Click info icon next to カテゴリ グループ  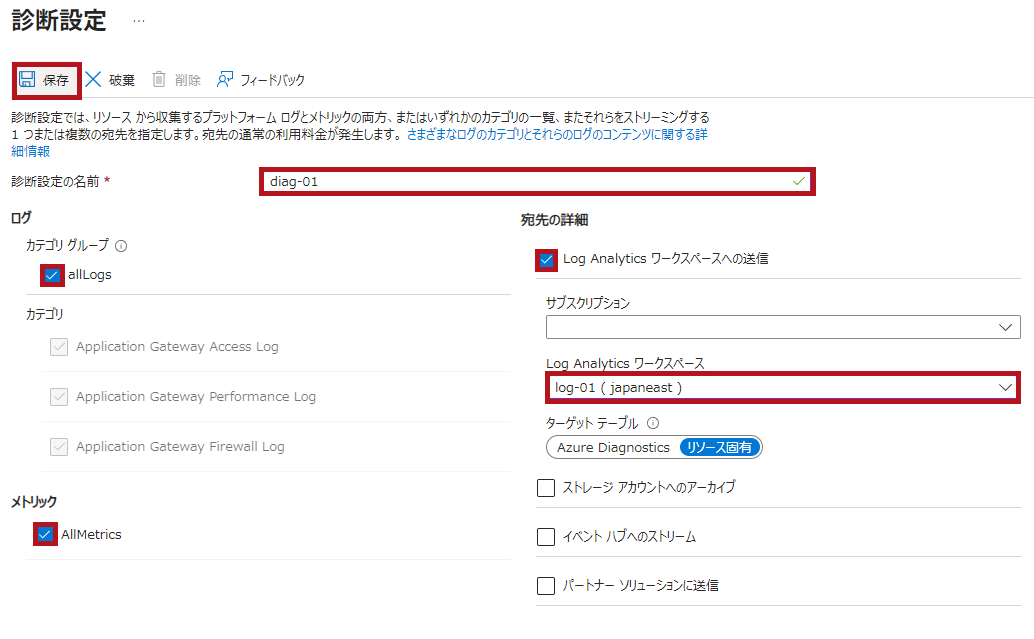(x=121, y=245)
